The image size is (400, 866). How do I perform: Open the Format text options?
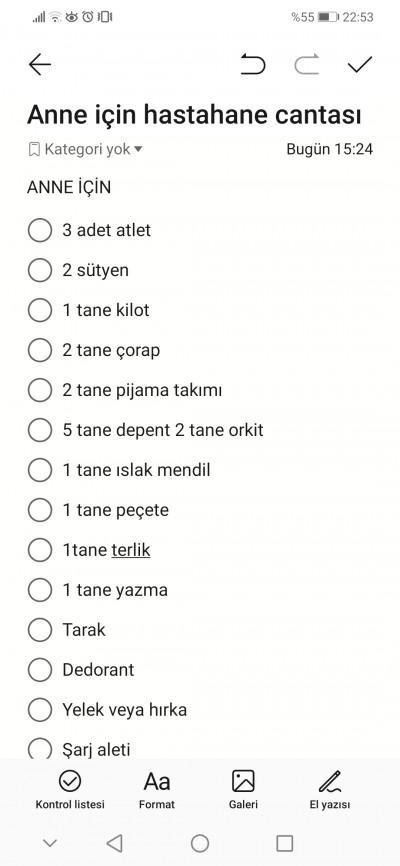point(157,790)
